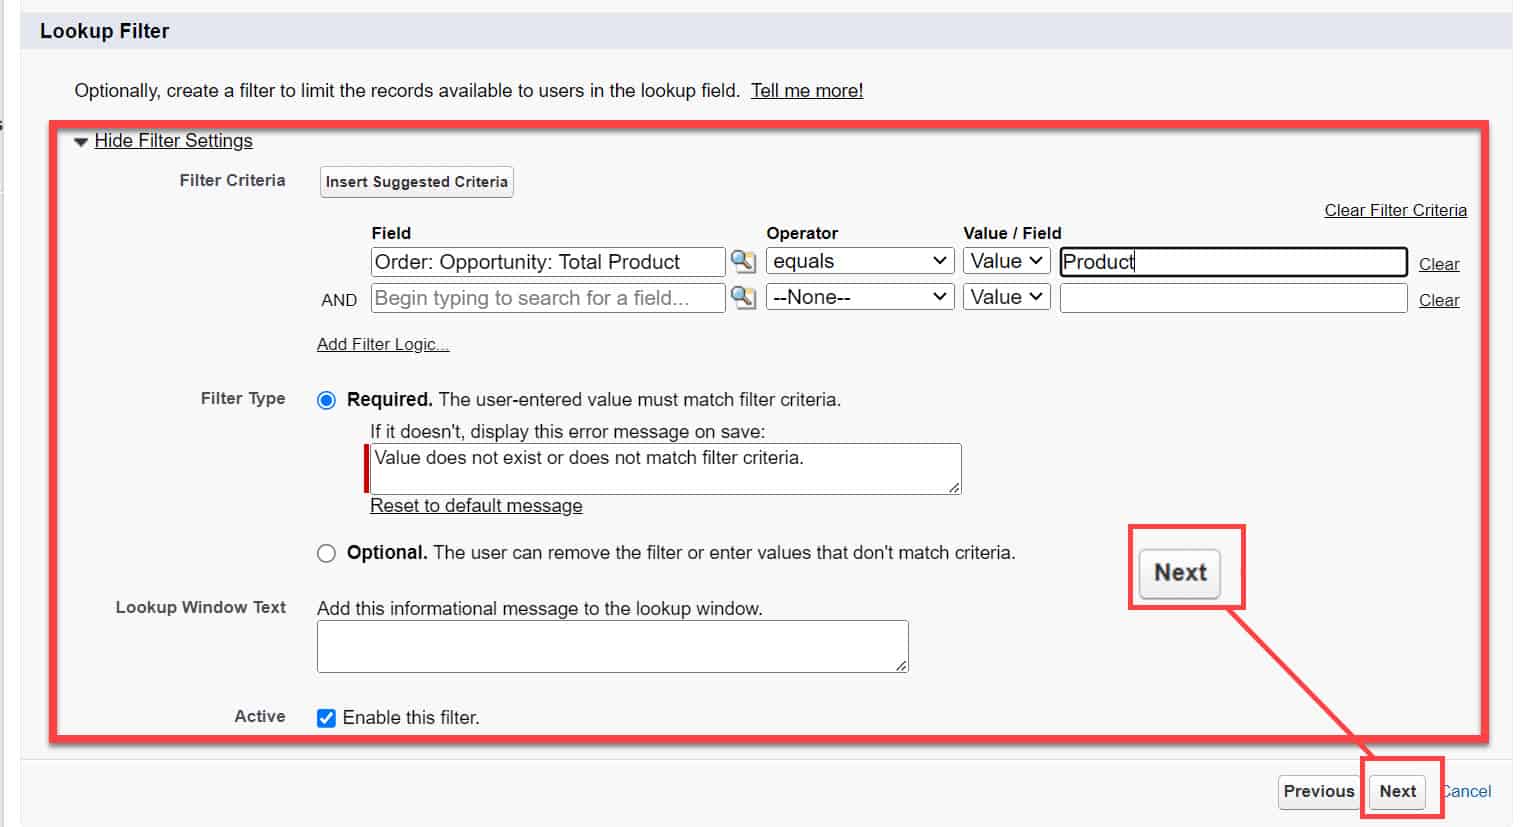Viewport: 1527px width, 827px height.
Task: Open the first Value / Field dropdown
Action: pyautogui.click(x=1006, y=260)
